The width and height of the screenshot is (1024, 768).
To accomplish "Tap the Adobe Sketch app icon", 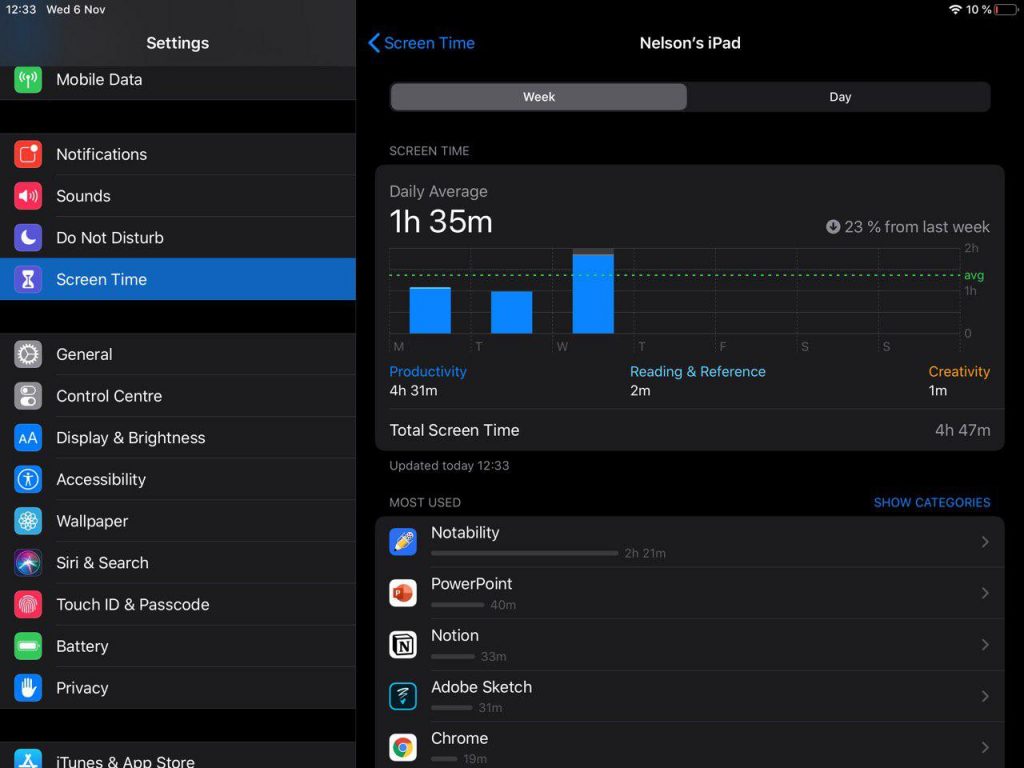I will [403, 696].
